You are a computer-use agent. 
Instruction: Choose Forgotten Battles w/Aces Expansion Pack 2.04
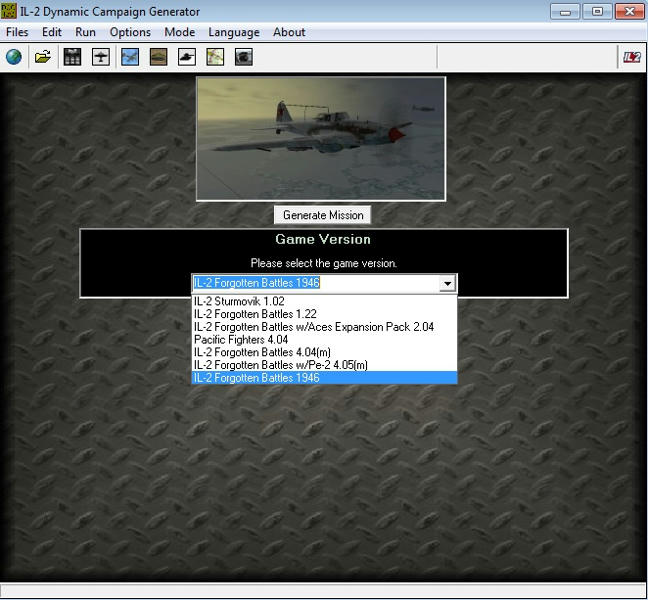coord(324,327)
